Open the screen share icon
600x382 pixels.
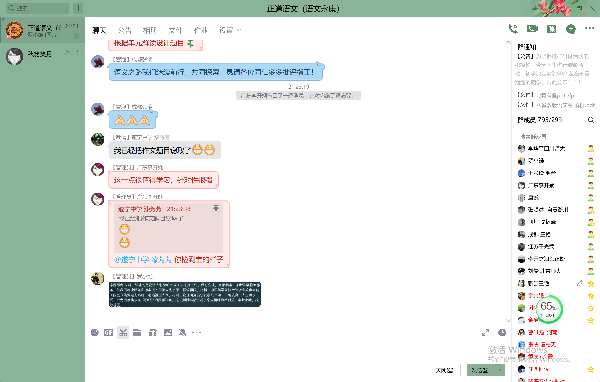tap(551, 29)
